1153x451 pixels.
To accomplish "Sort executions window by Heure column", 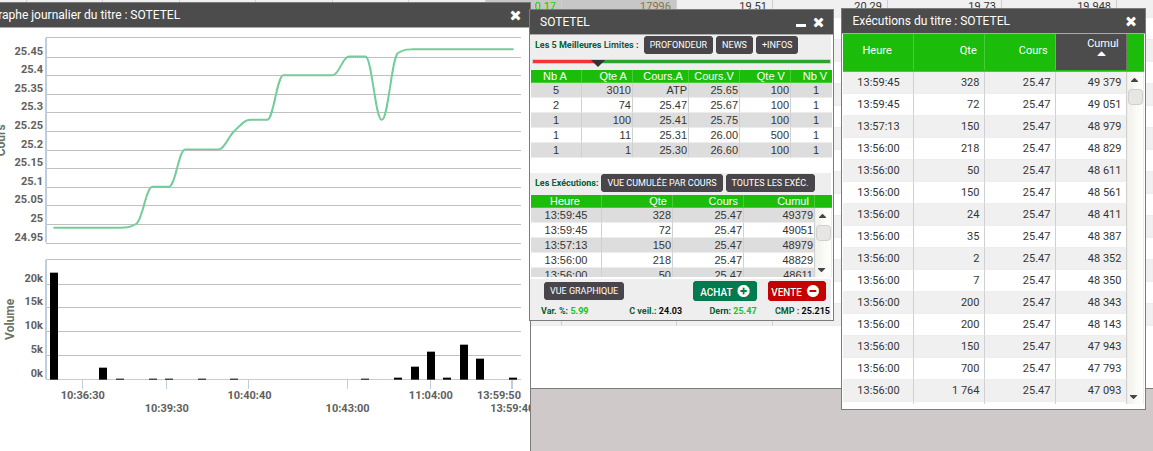I will point(877,51).
